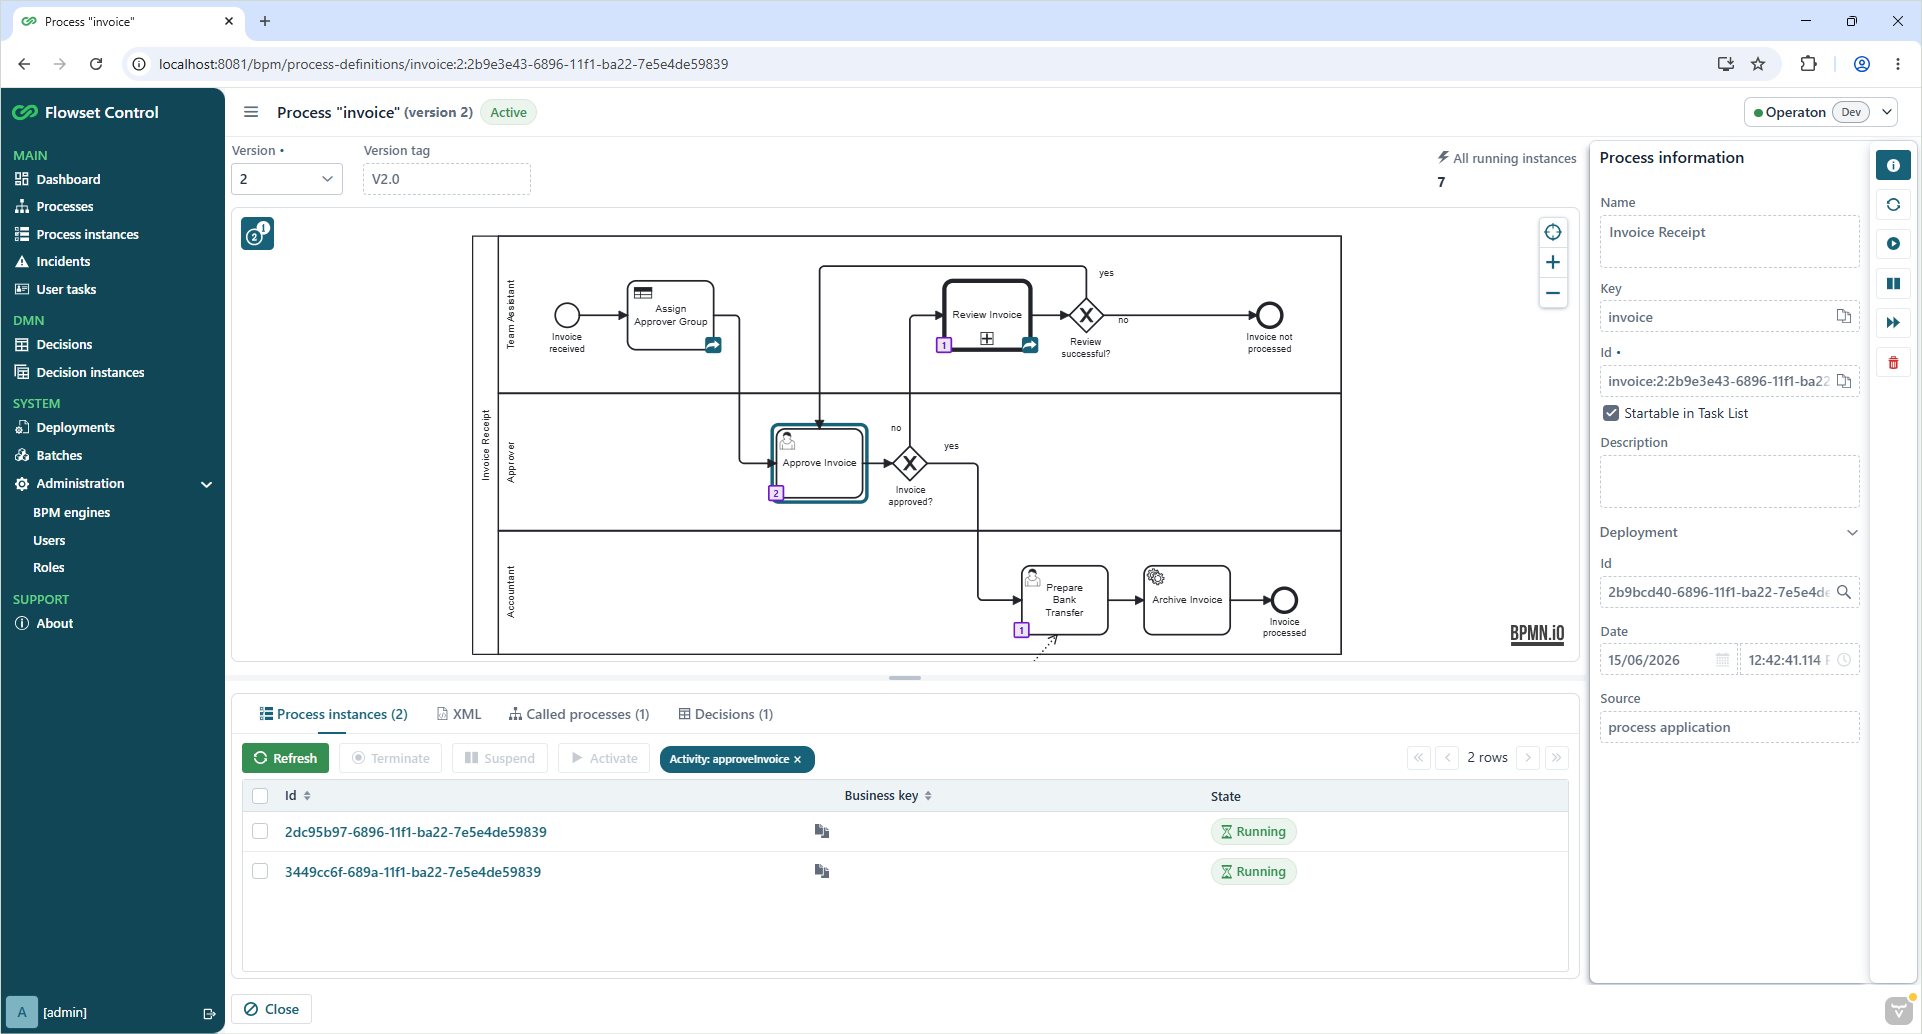This screenshot has width=1922, height=1034.
Task: Click the red delete trash icon
Action: [1893, 362]
